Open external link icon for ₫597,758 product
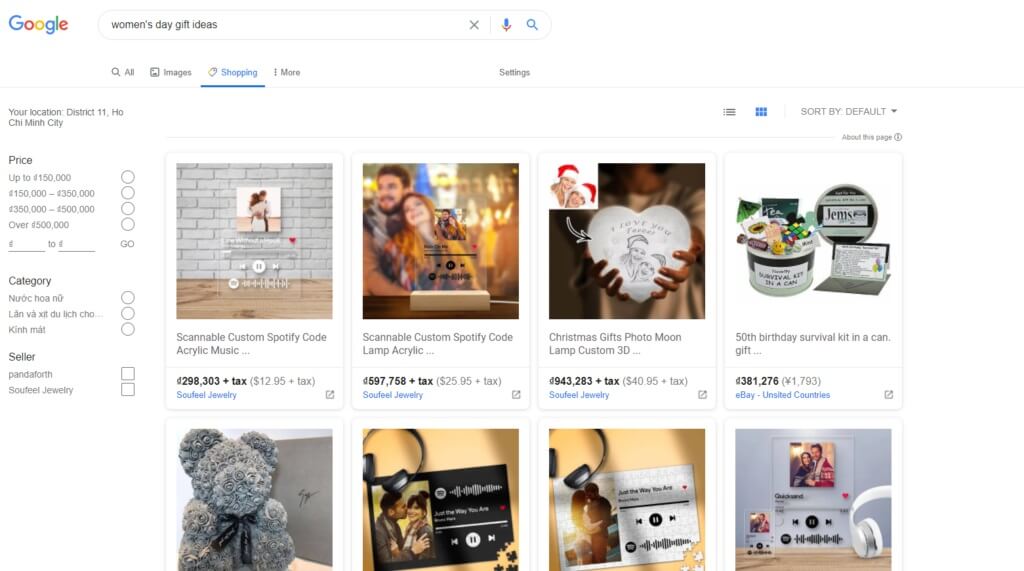This screenshot has width=1024, height=571. tap(516, 395)
